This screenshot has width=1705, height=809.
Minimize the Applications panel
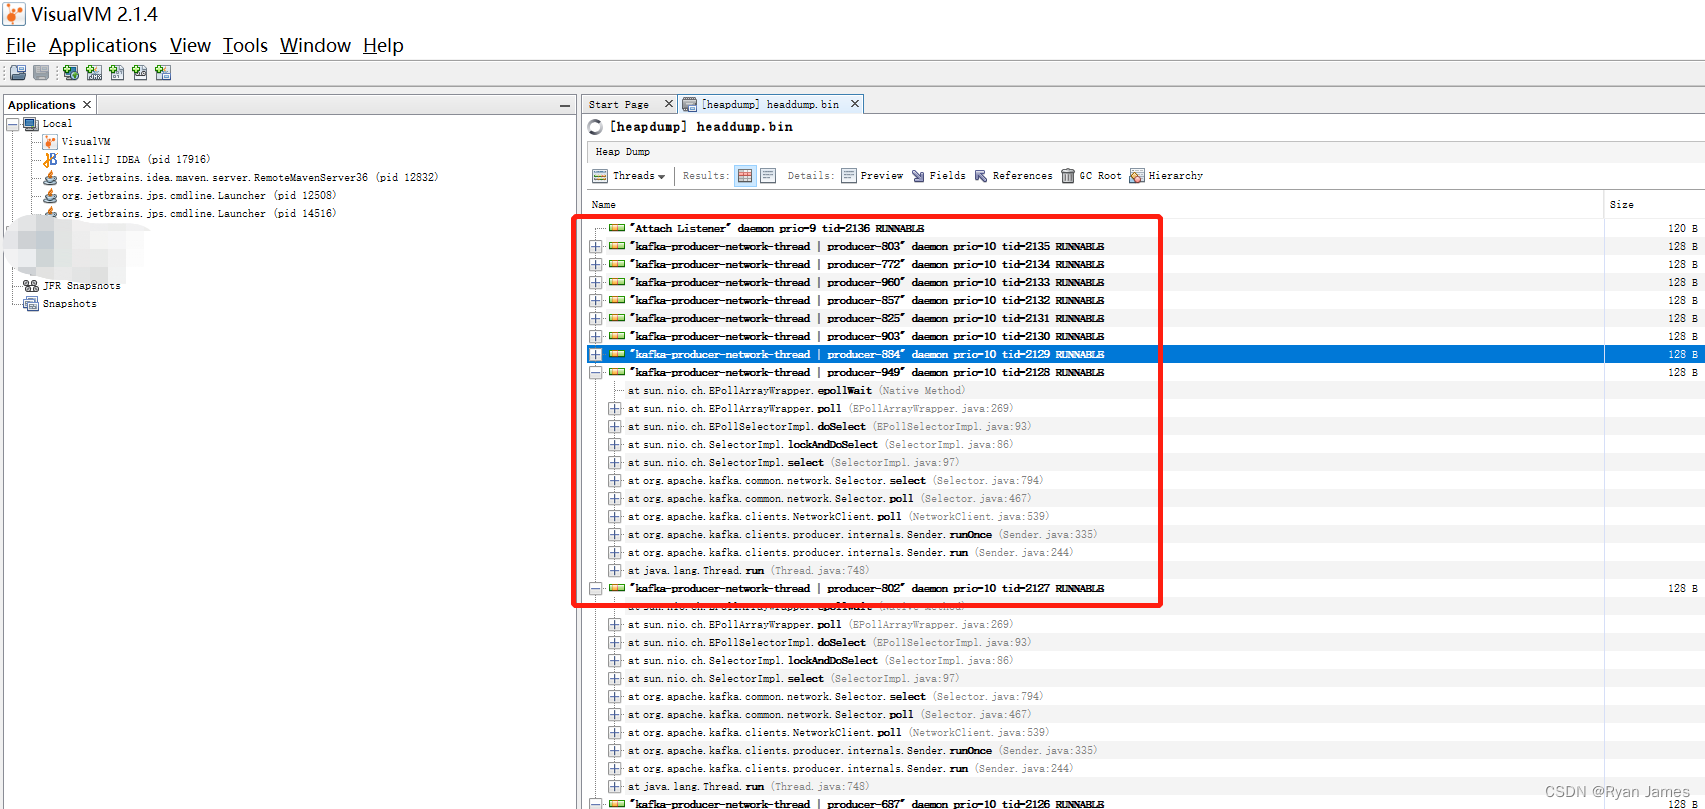point(565,105)
